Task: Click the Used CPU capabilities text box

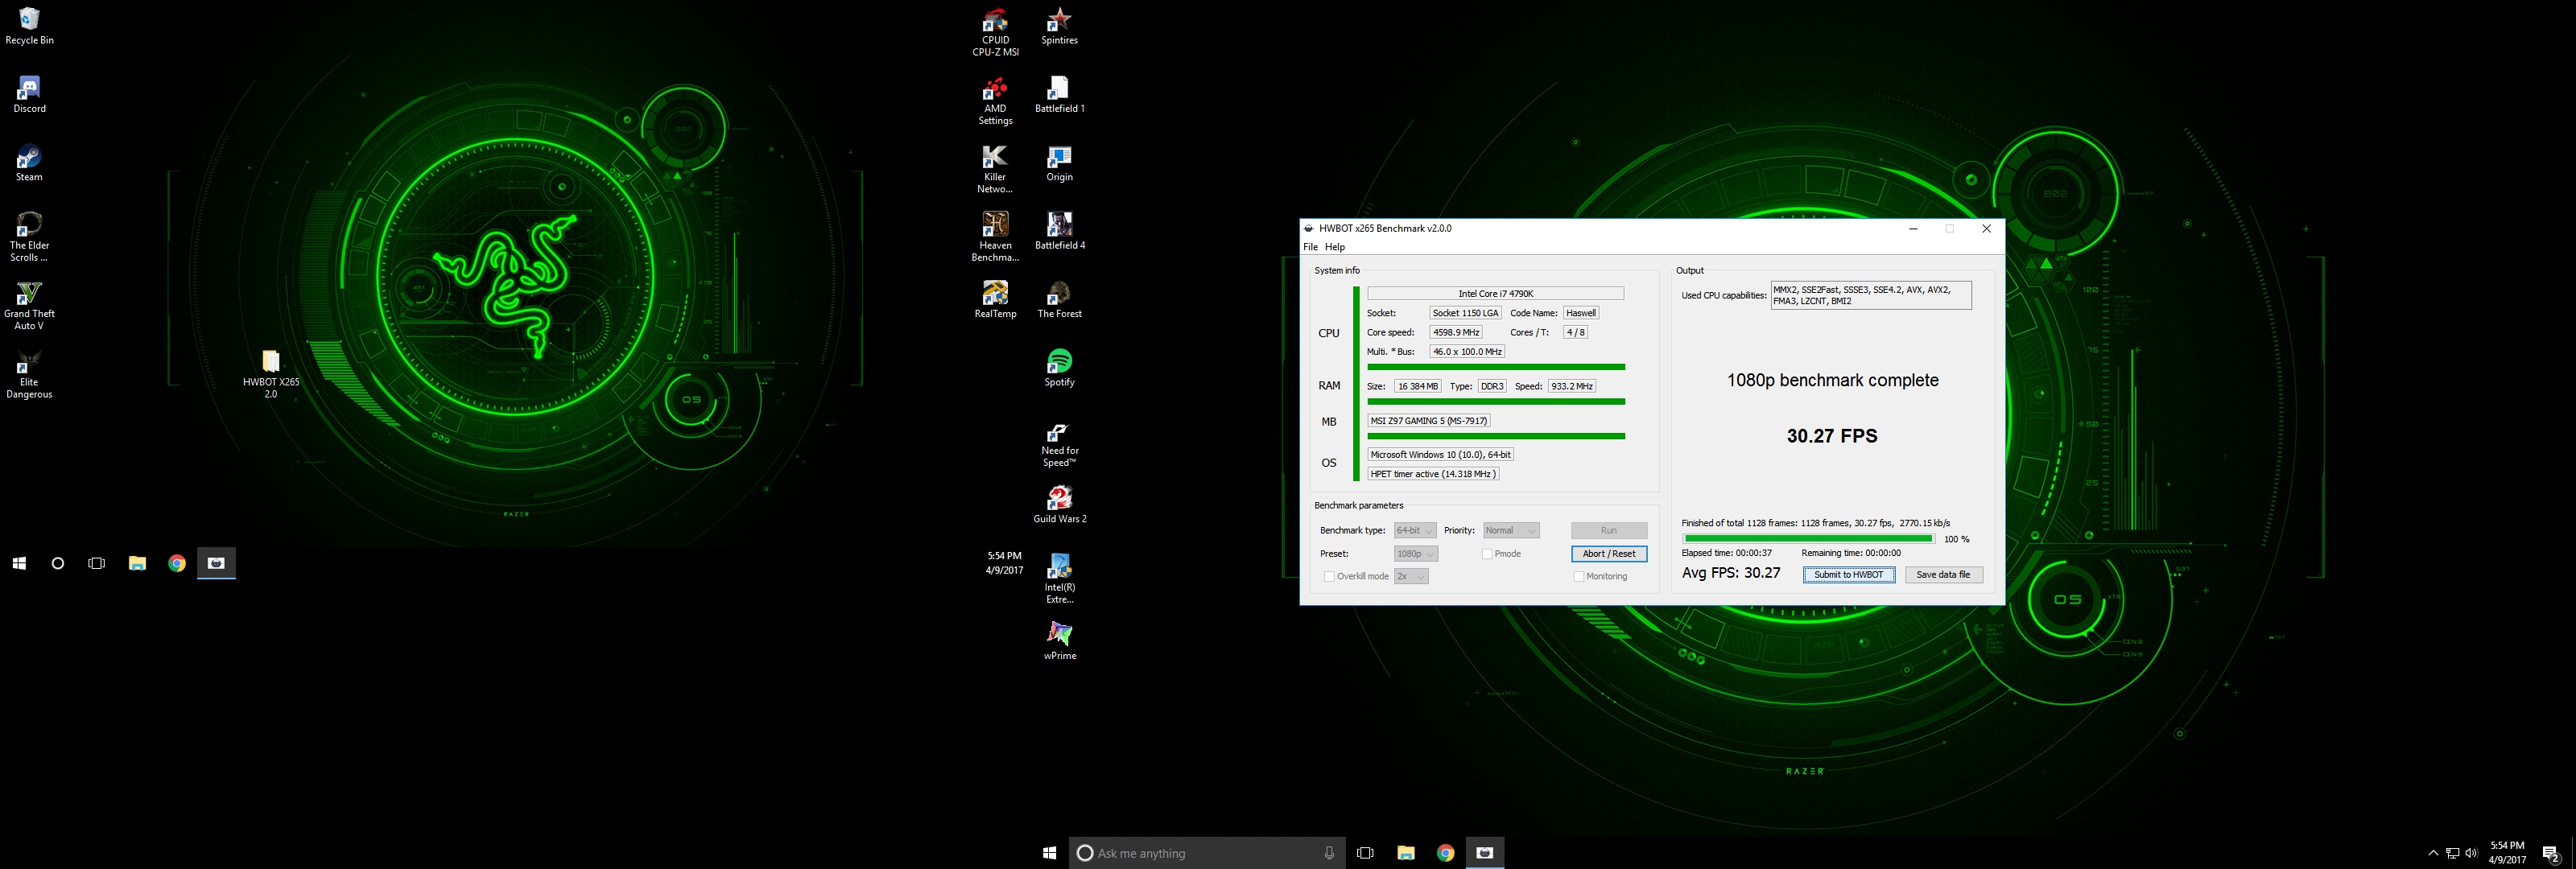Action: point(1871,295)
